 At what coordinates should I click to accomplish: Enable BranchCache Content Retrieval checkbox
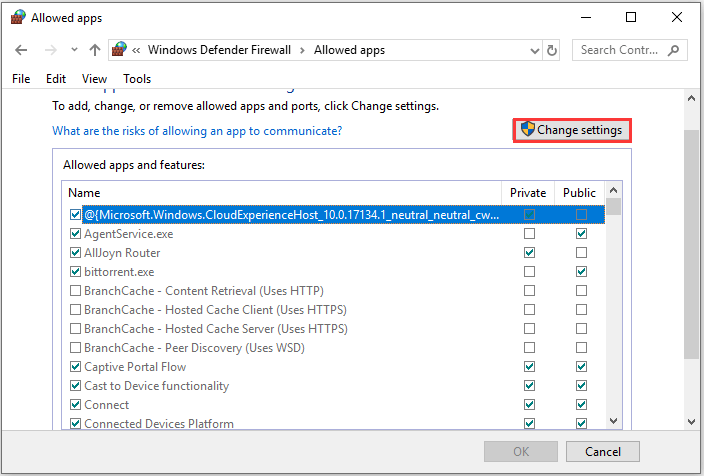(x=75, y=291)
